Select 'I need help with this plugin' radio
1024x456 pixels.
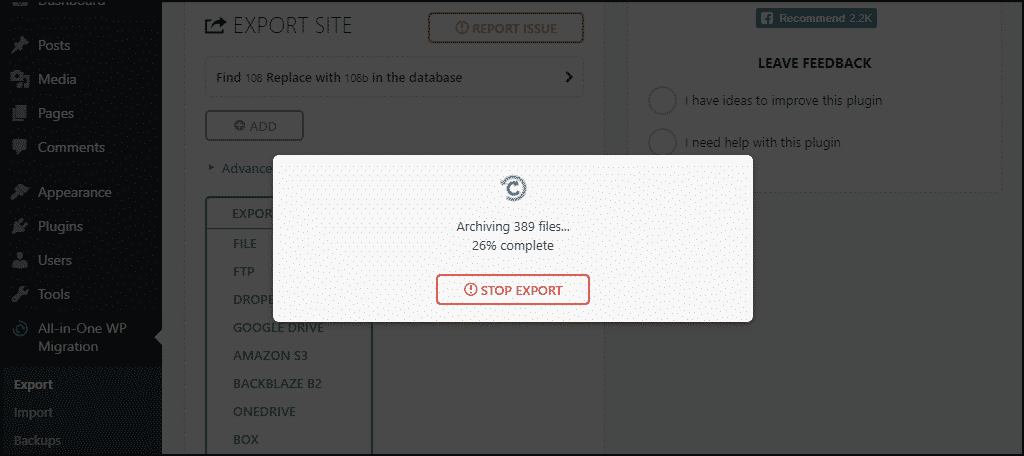tap(662, 142)
